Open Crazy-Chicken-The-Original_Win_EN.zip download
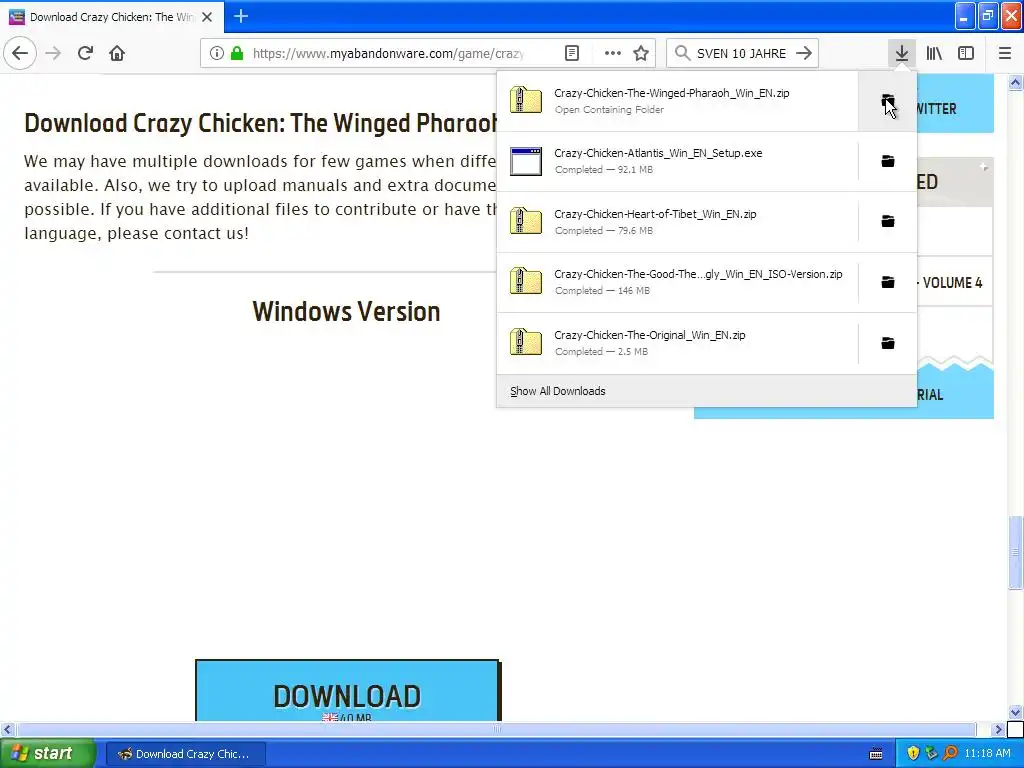1024x768 pixels. click(677, 343)
